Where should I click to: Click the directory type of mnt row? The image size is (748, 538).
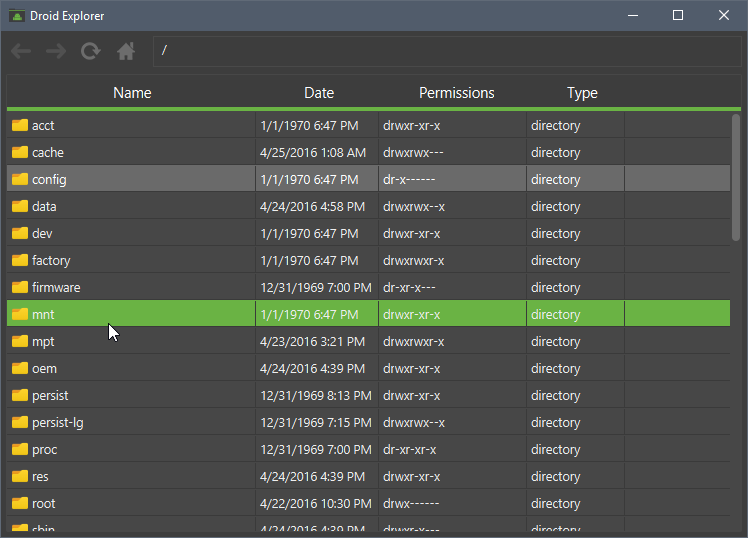click(556, 315)
